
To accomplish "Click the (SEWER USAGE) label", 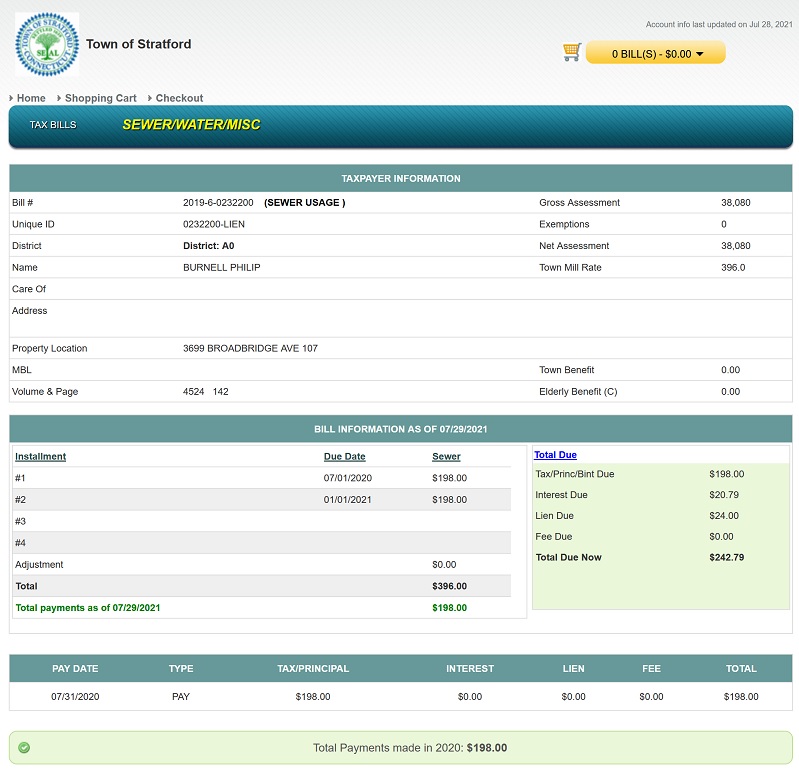I will click(305, 203).
